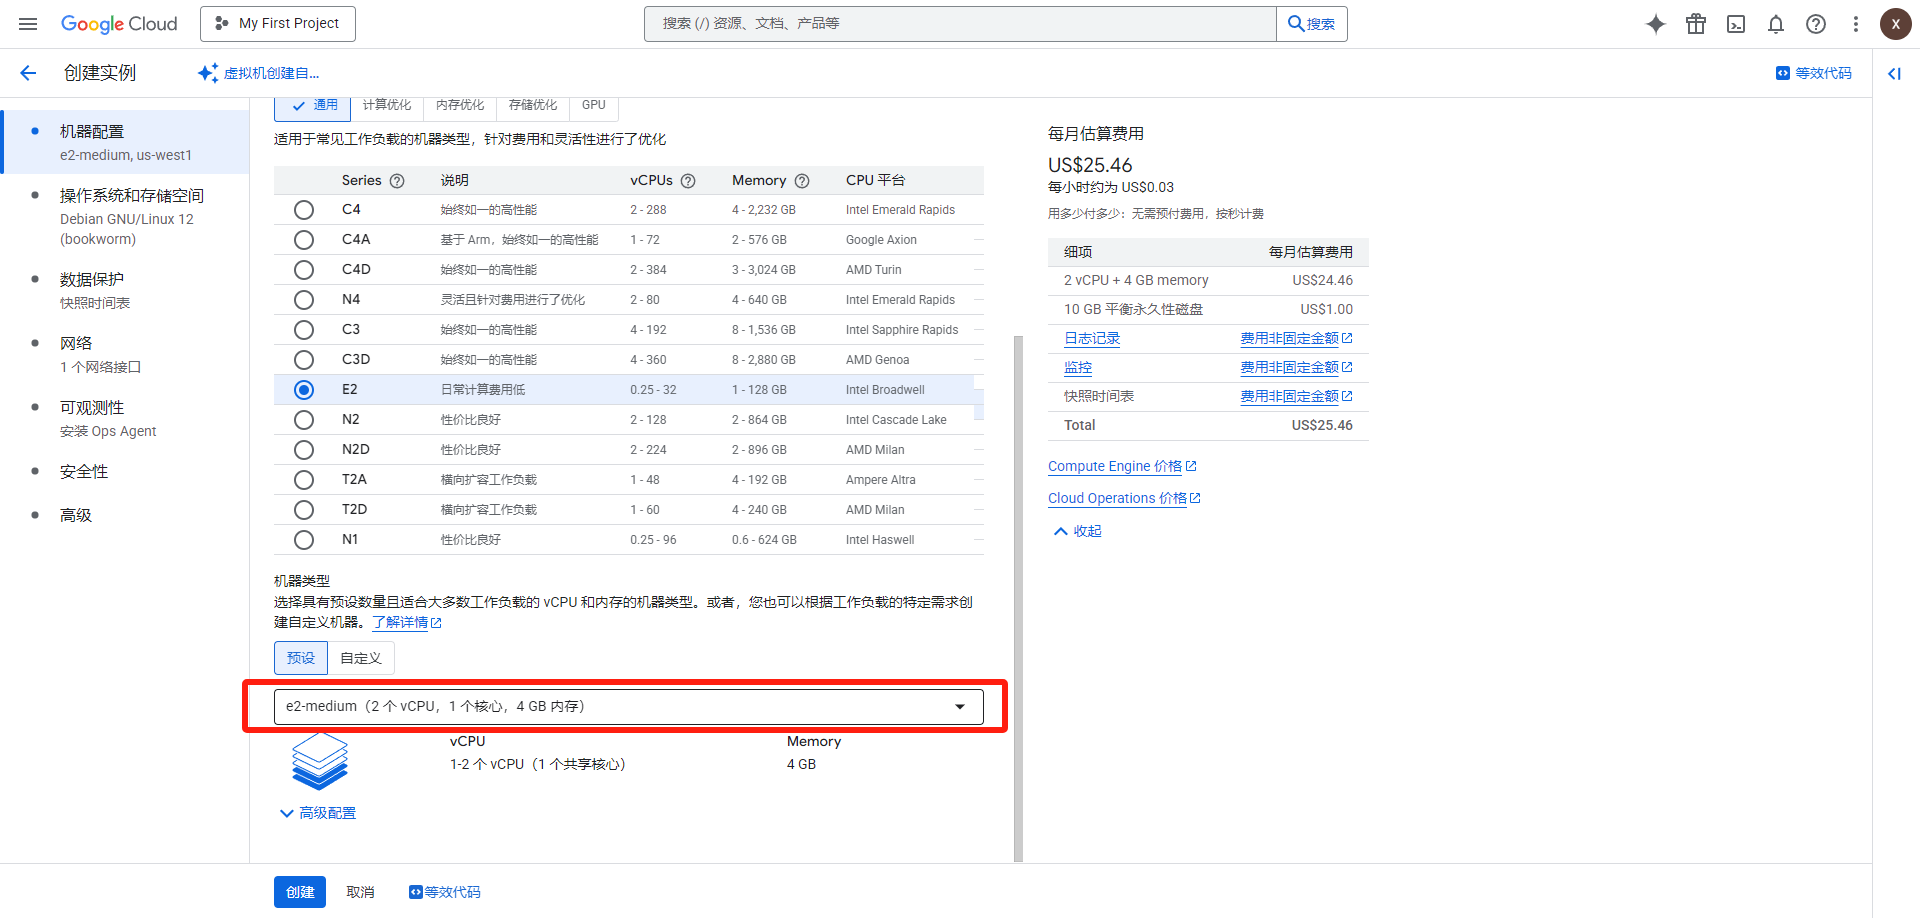Collapse the cost estimate with 收起
The height and width of the screenshot is (918, 1920).
tap(1078, 531)
